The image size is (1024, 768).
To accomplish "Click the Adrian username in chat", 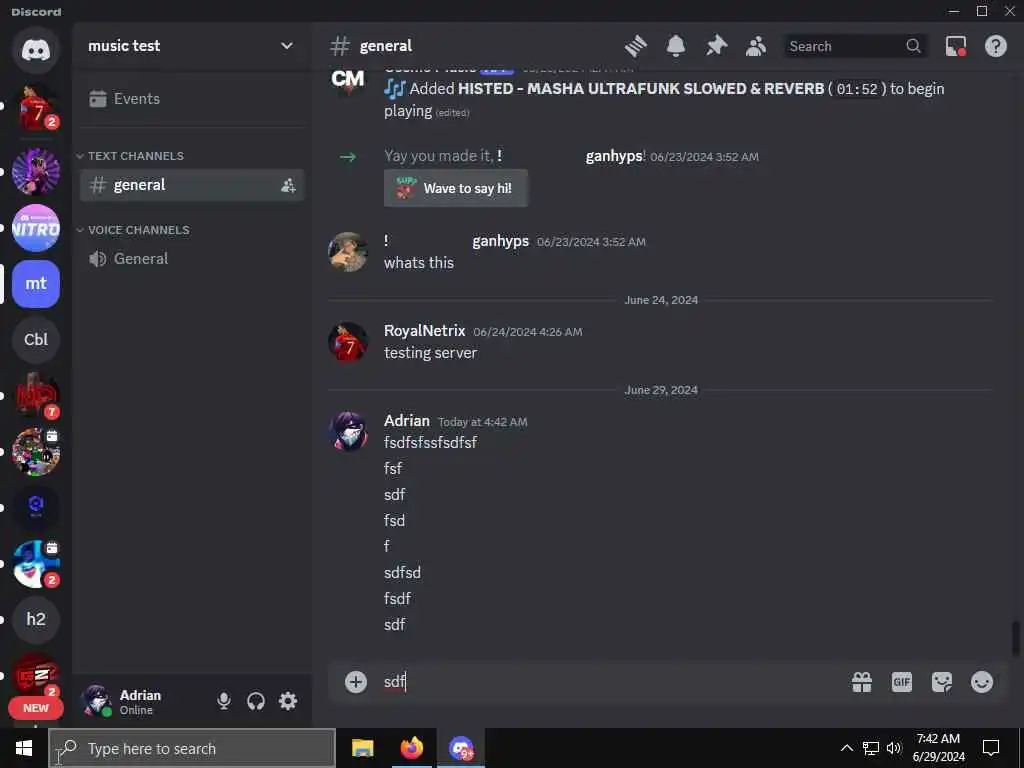I will tap(406, 421).
